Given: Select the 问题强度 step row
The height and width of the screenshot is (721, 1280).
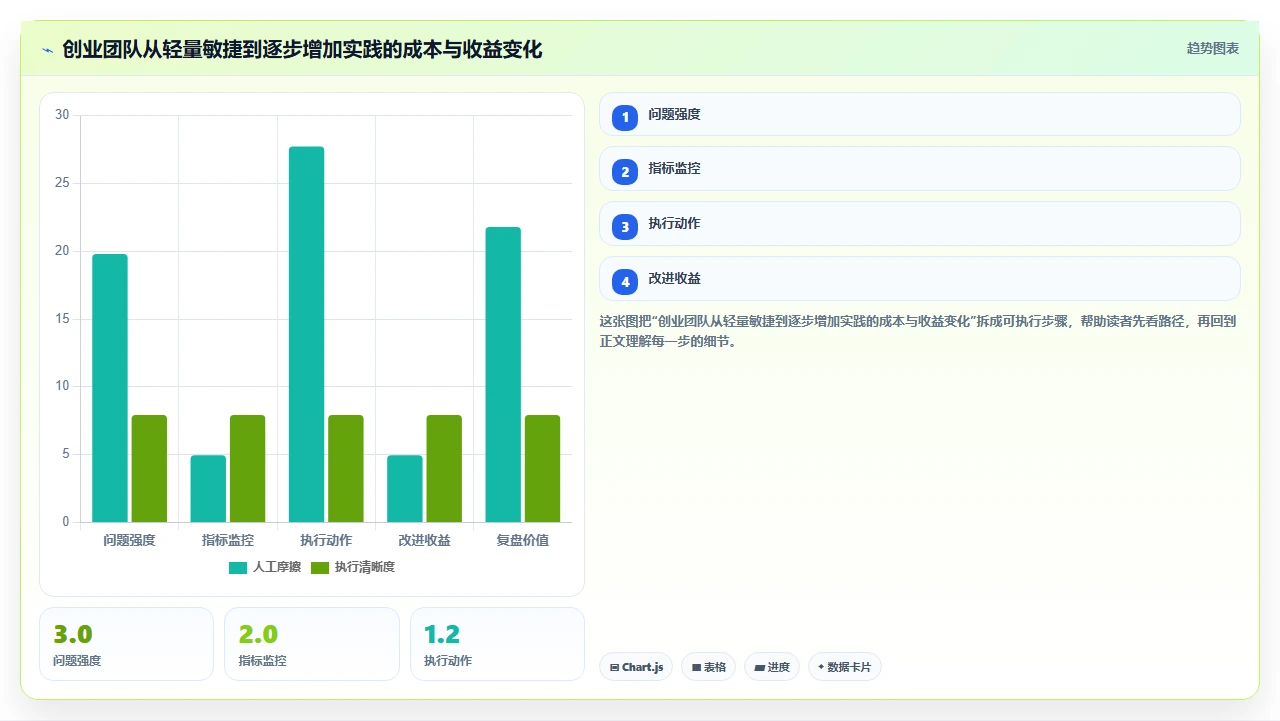Looking at the screenshot, I should [x=920, y=114].
